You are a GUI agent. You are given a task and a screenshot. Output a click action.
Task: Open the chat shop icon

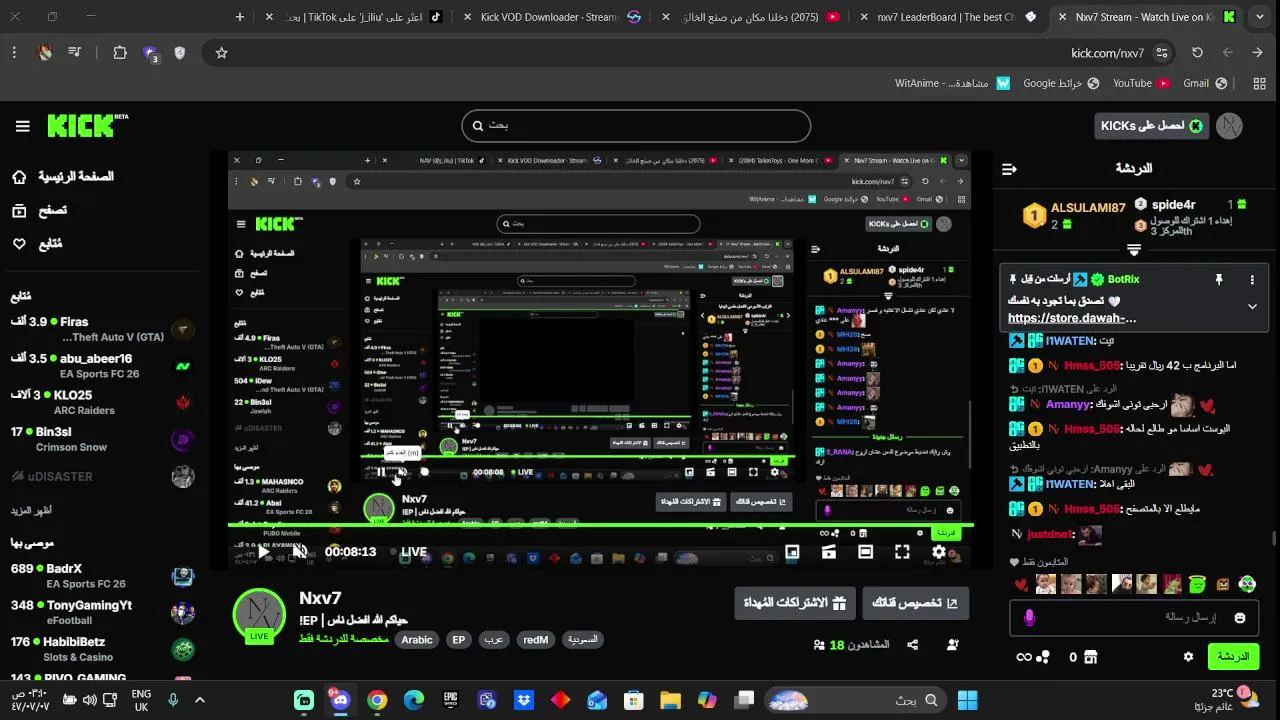(x=1091, y=657)
